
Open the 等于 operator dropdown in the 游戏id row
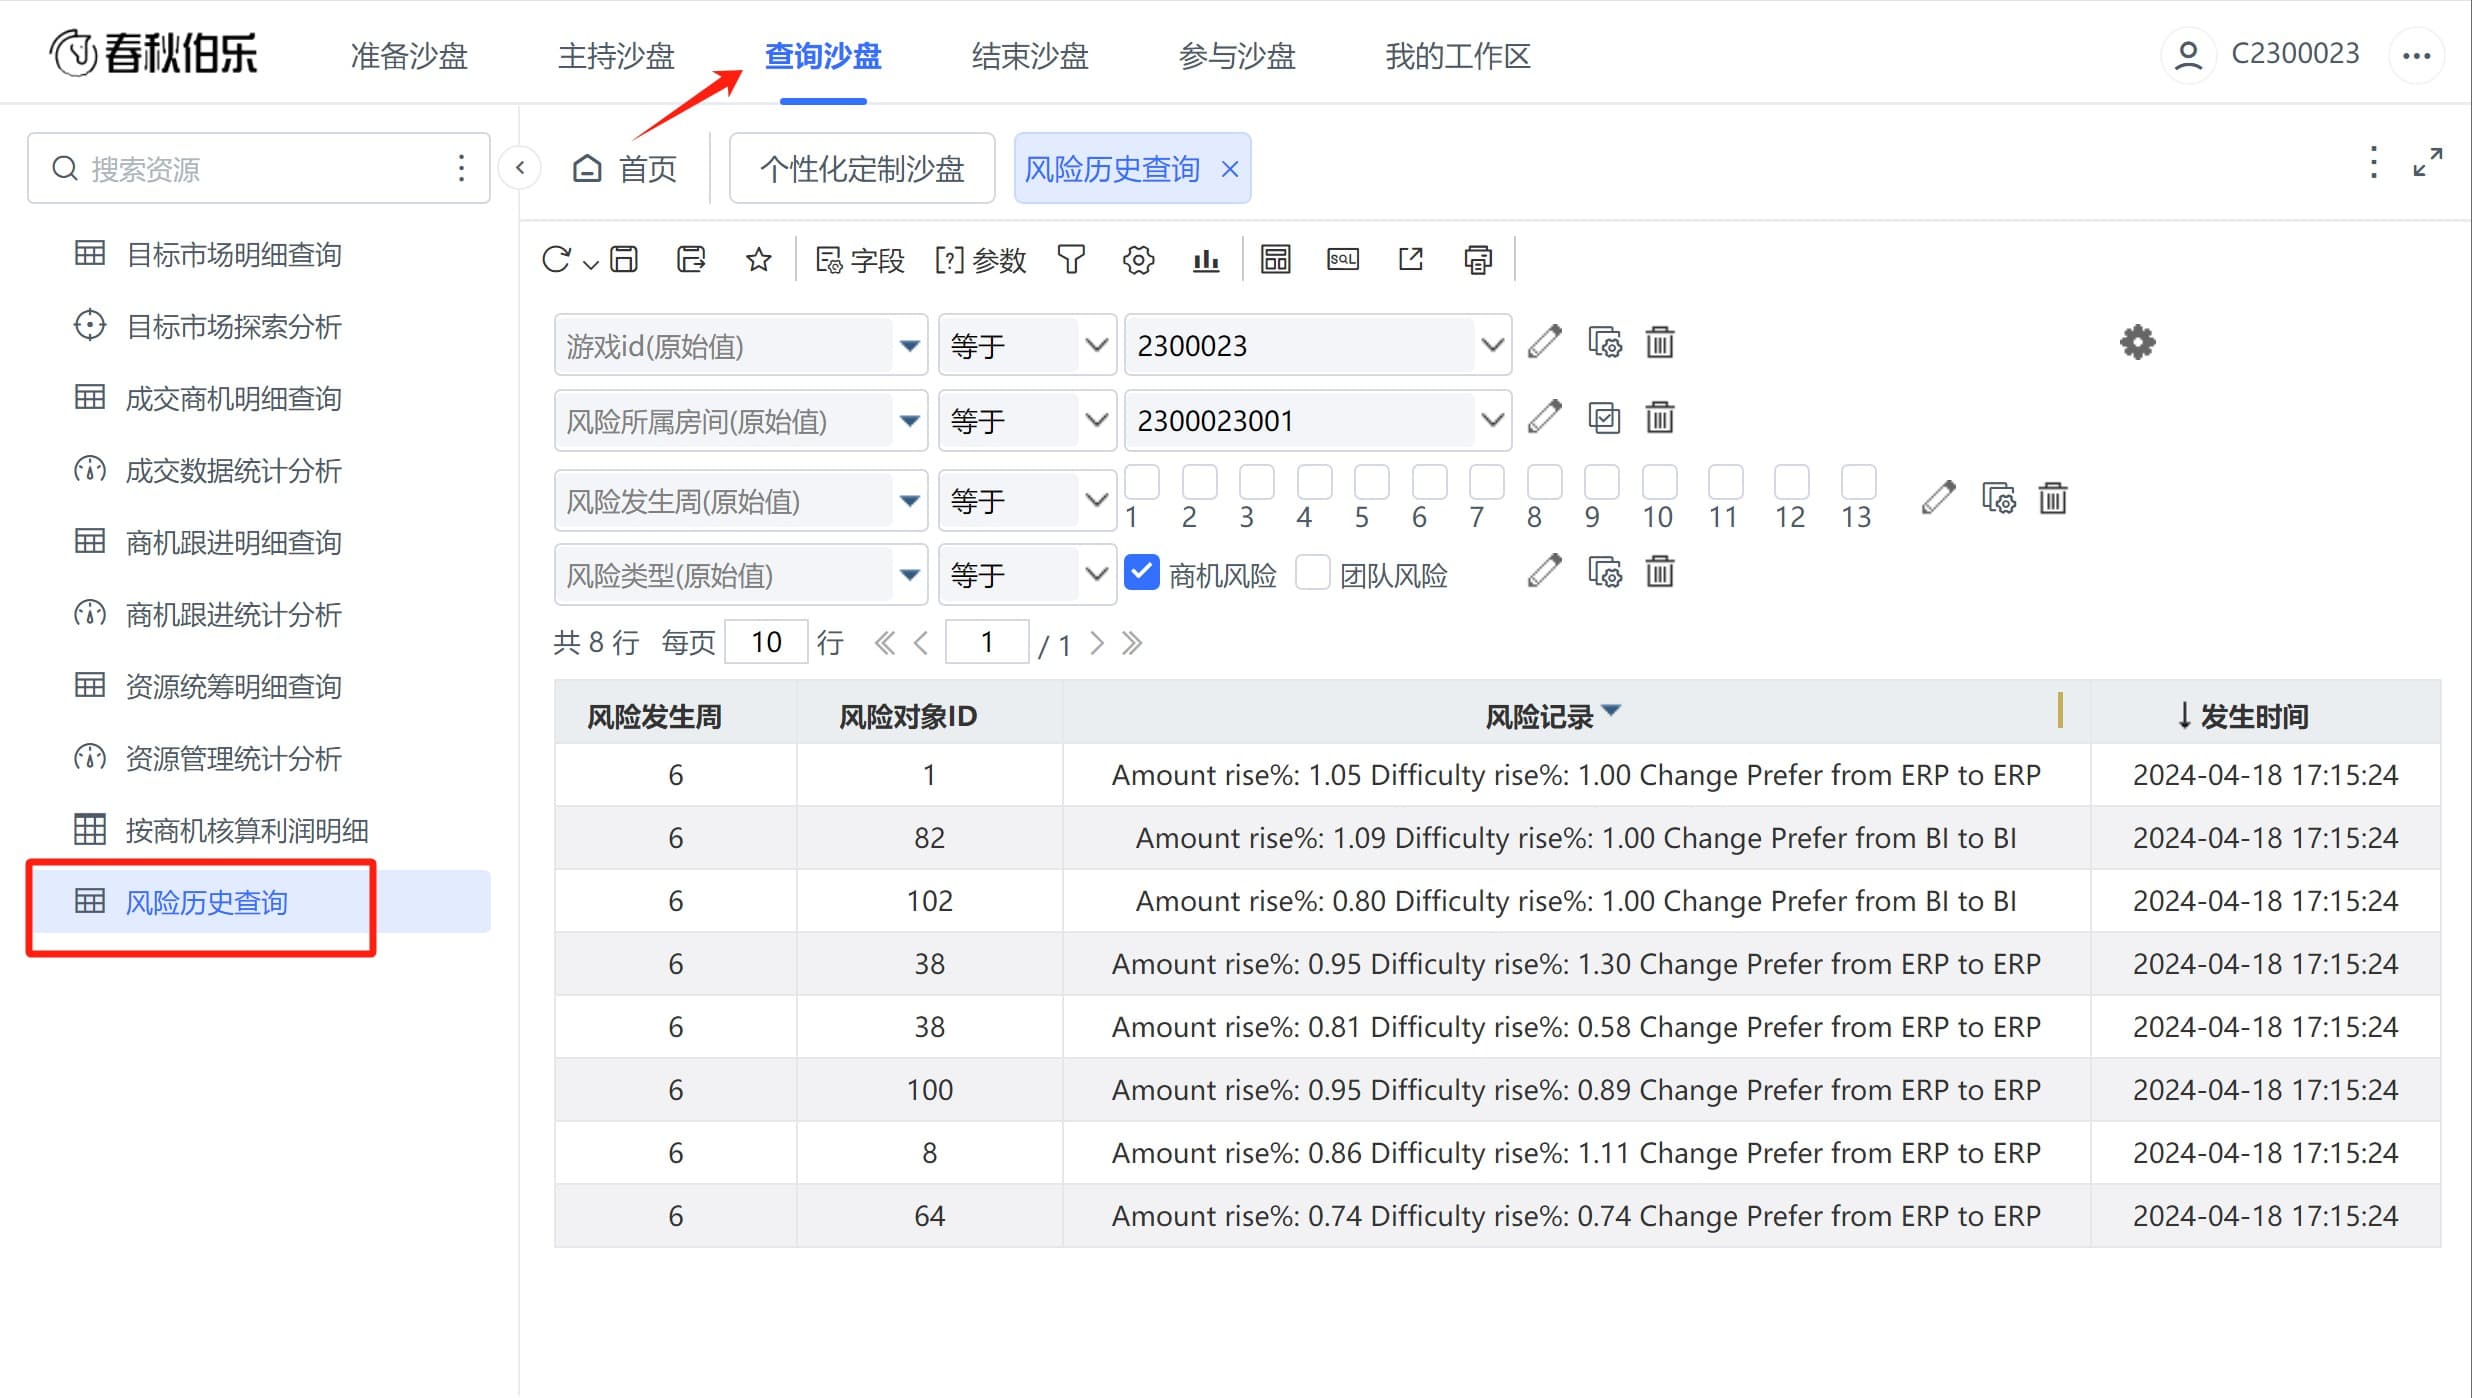1027,346
